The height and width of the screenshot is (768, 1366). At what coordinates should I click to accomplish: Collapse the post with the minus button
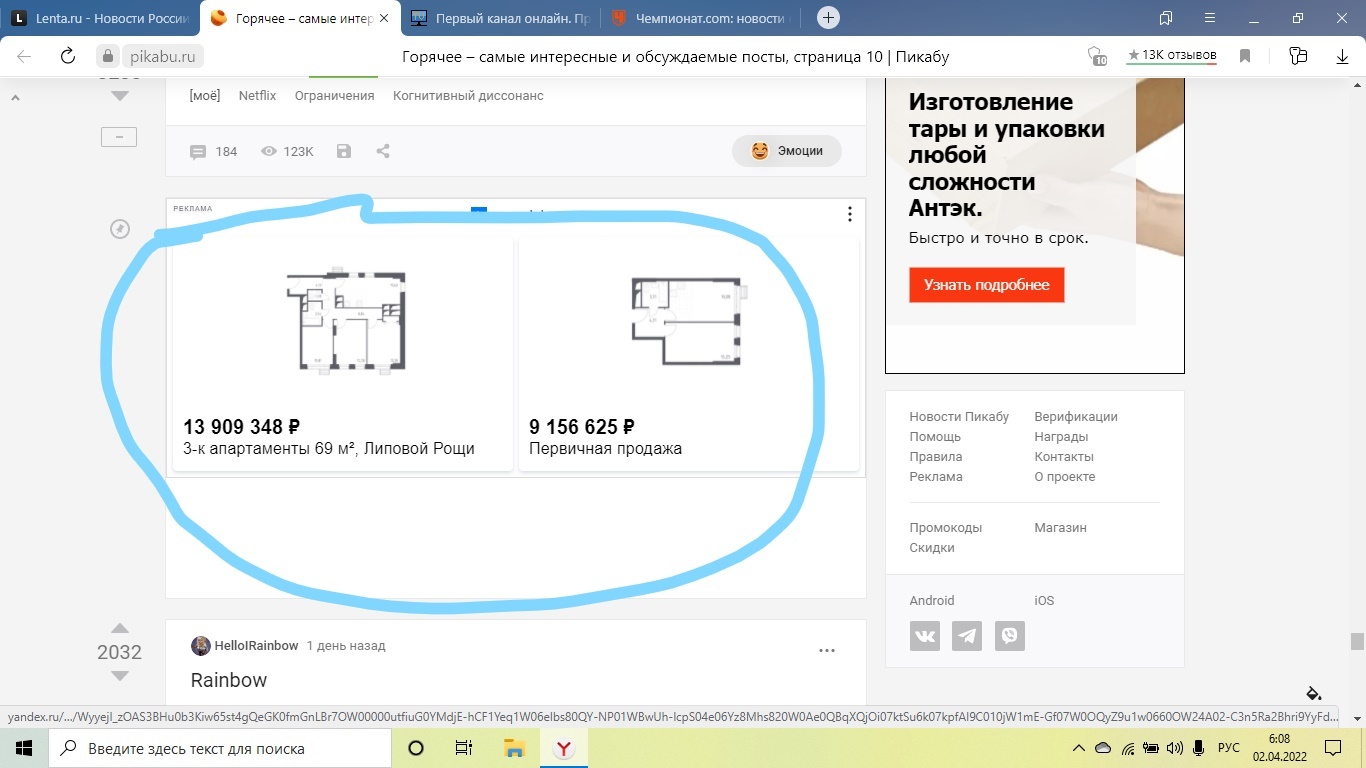click(119, 137)
